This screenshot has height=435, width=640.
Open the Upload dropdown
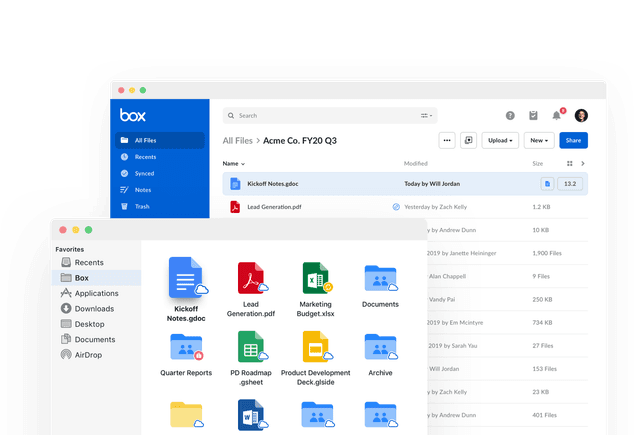[500, 140]
